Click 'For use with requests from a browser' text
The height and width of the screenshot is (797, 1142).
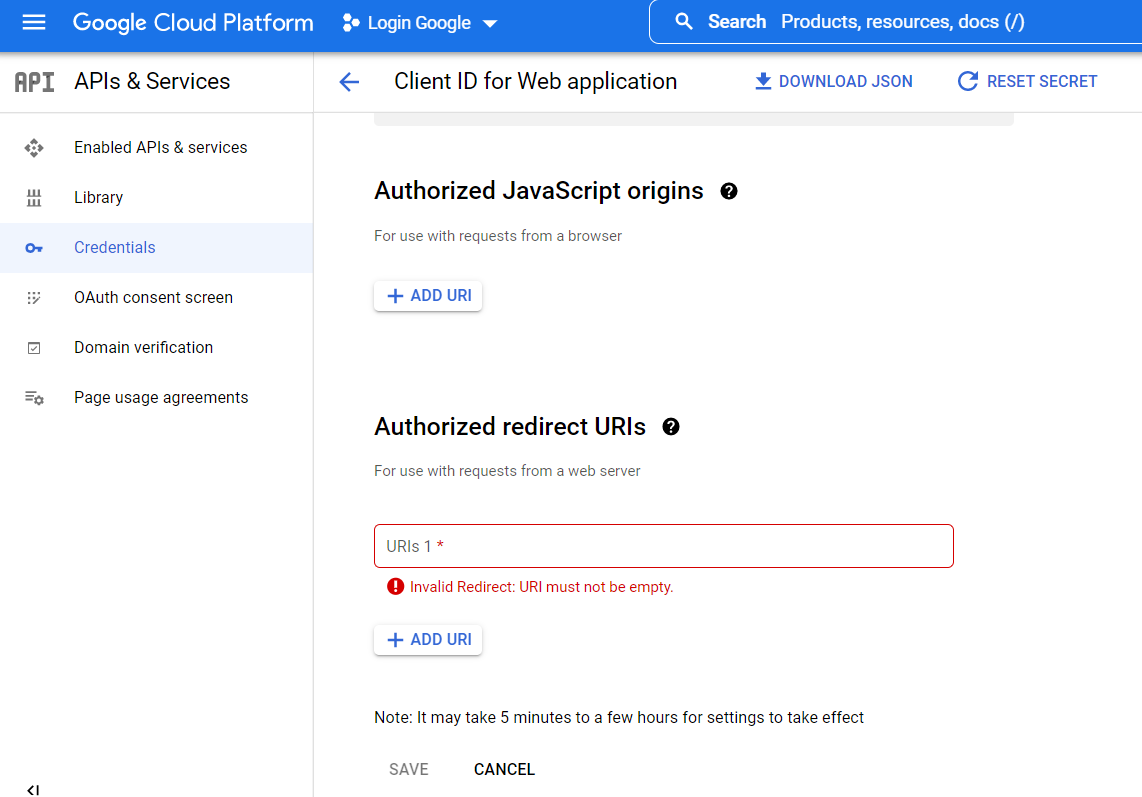pyautogui.click(x=498, y=236)
